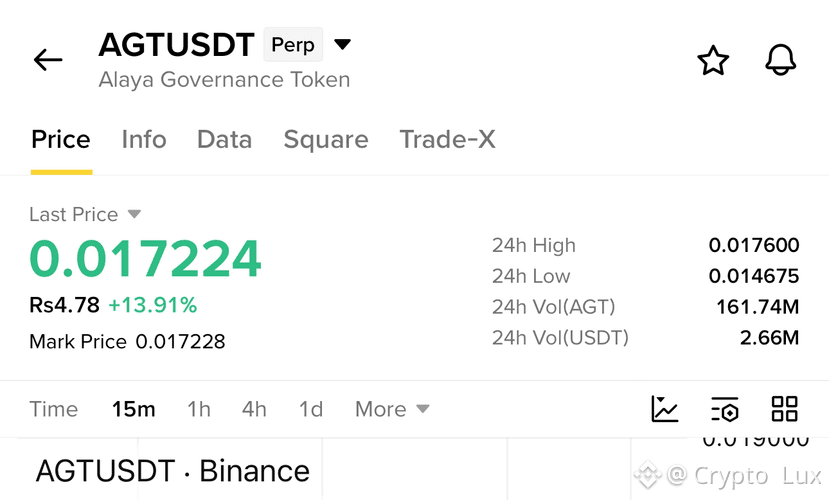This screenshot has height=500, width=829.
Task: Choose the Time chart view
Action: tap(53, 409)
